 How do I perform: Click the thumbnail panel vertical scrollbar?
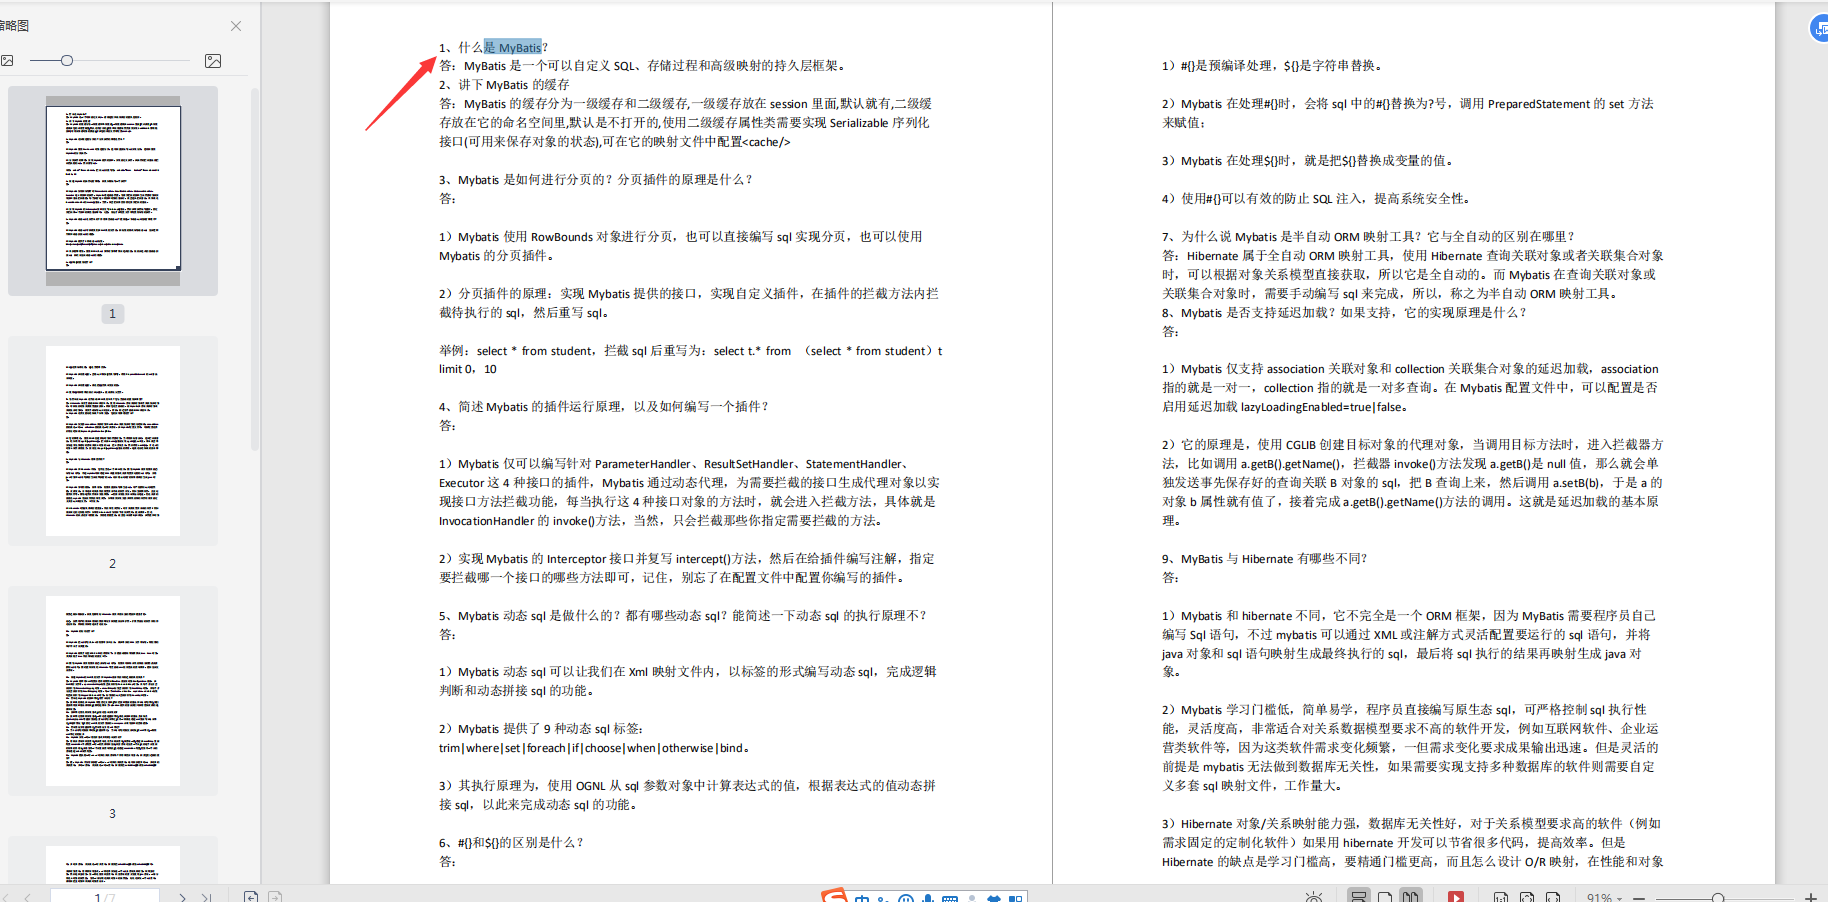point(254,270)
